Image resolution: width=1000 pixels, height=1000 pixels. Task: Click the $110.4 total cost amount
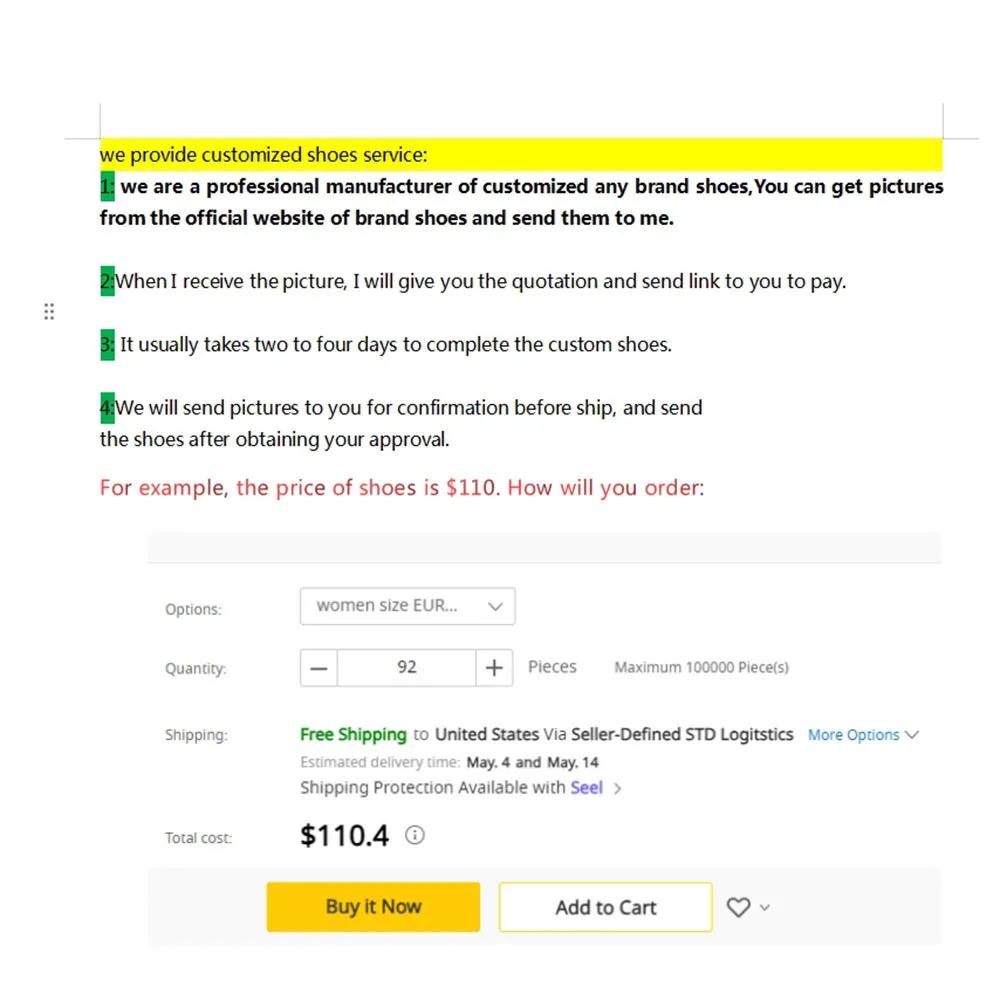click(344, 836)
